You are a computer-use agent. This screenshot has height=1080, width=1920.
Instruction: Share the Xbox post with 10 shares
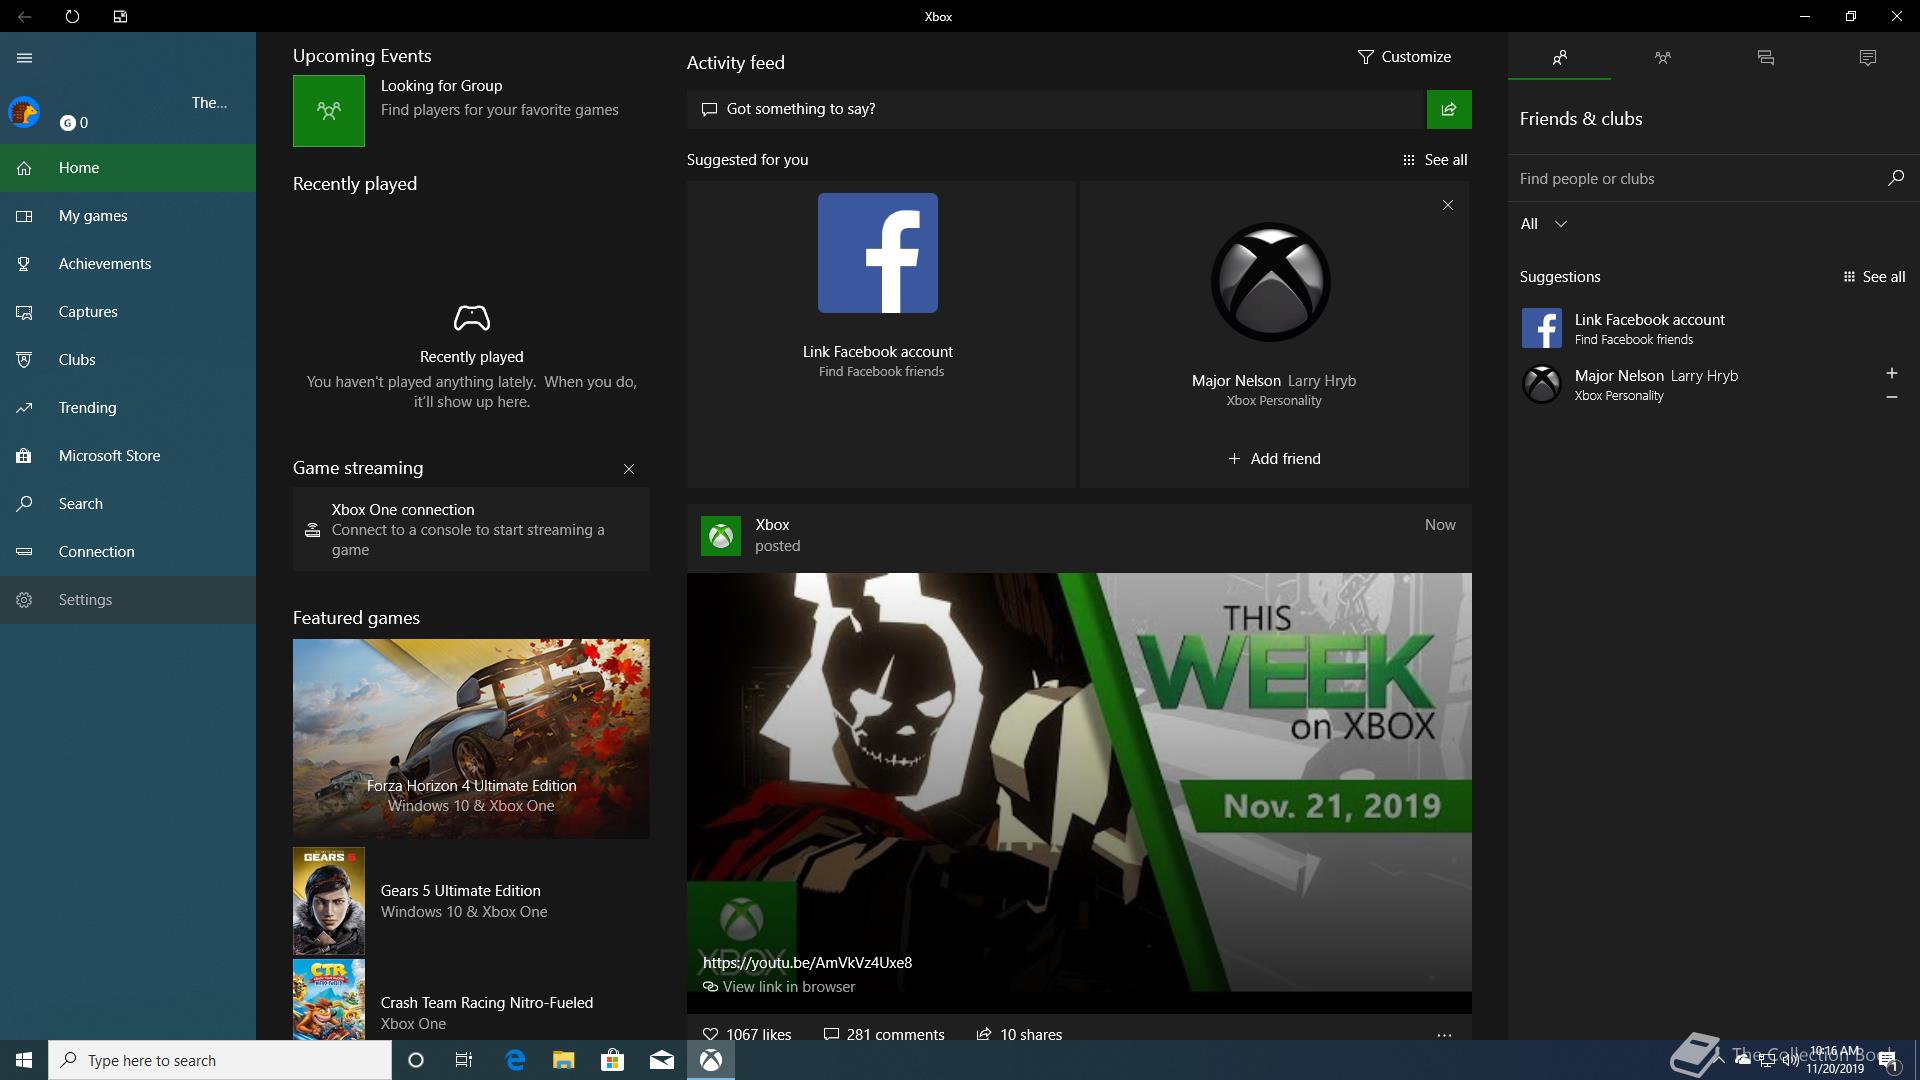click(x=1019, y=1034)
